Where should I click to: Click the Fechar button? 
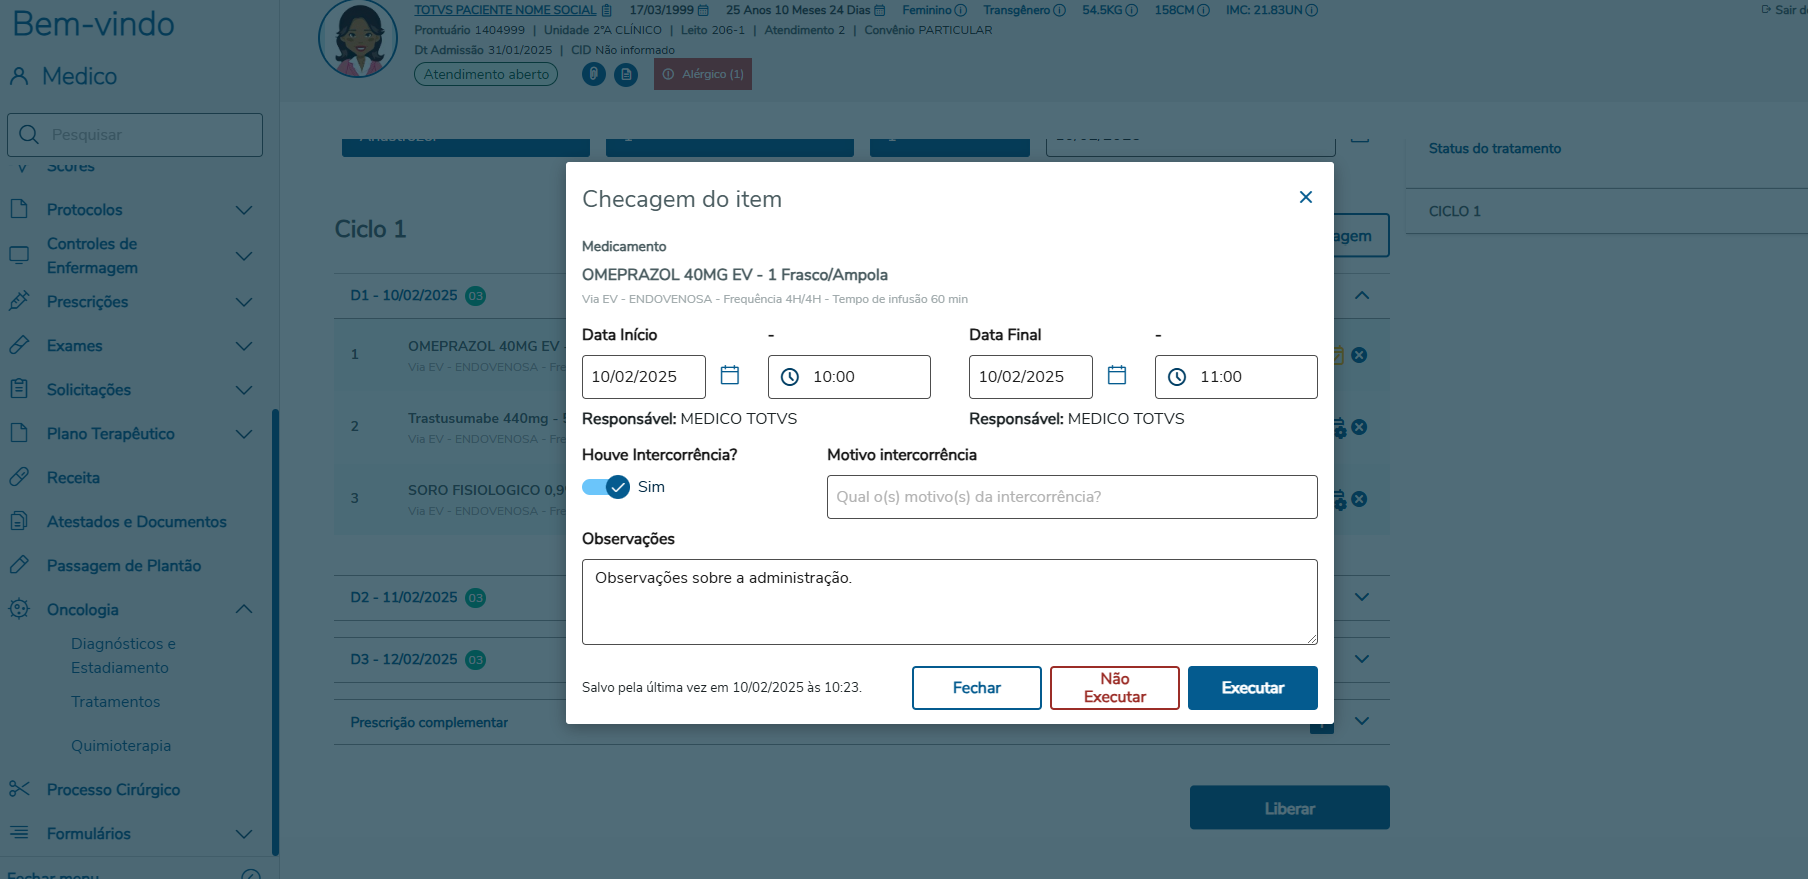coord(976,688)
